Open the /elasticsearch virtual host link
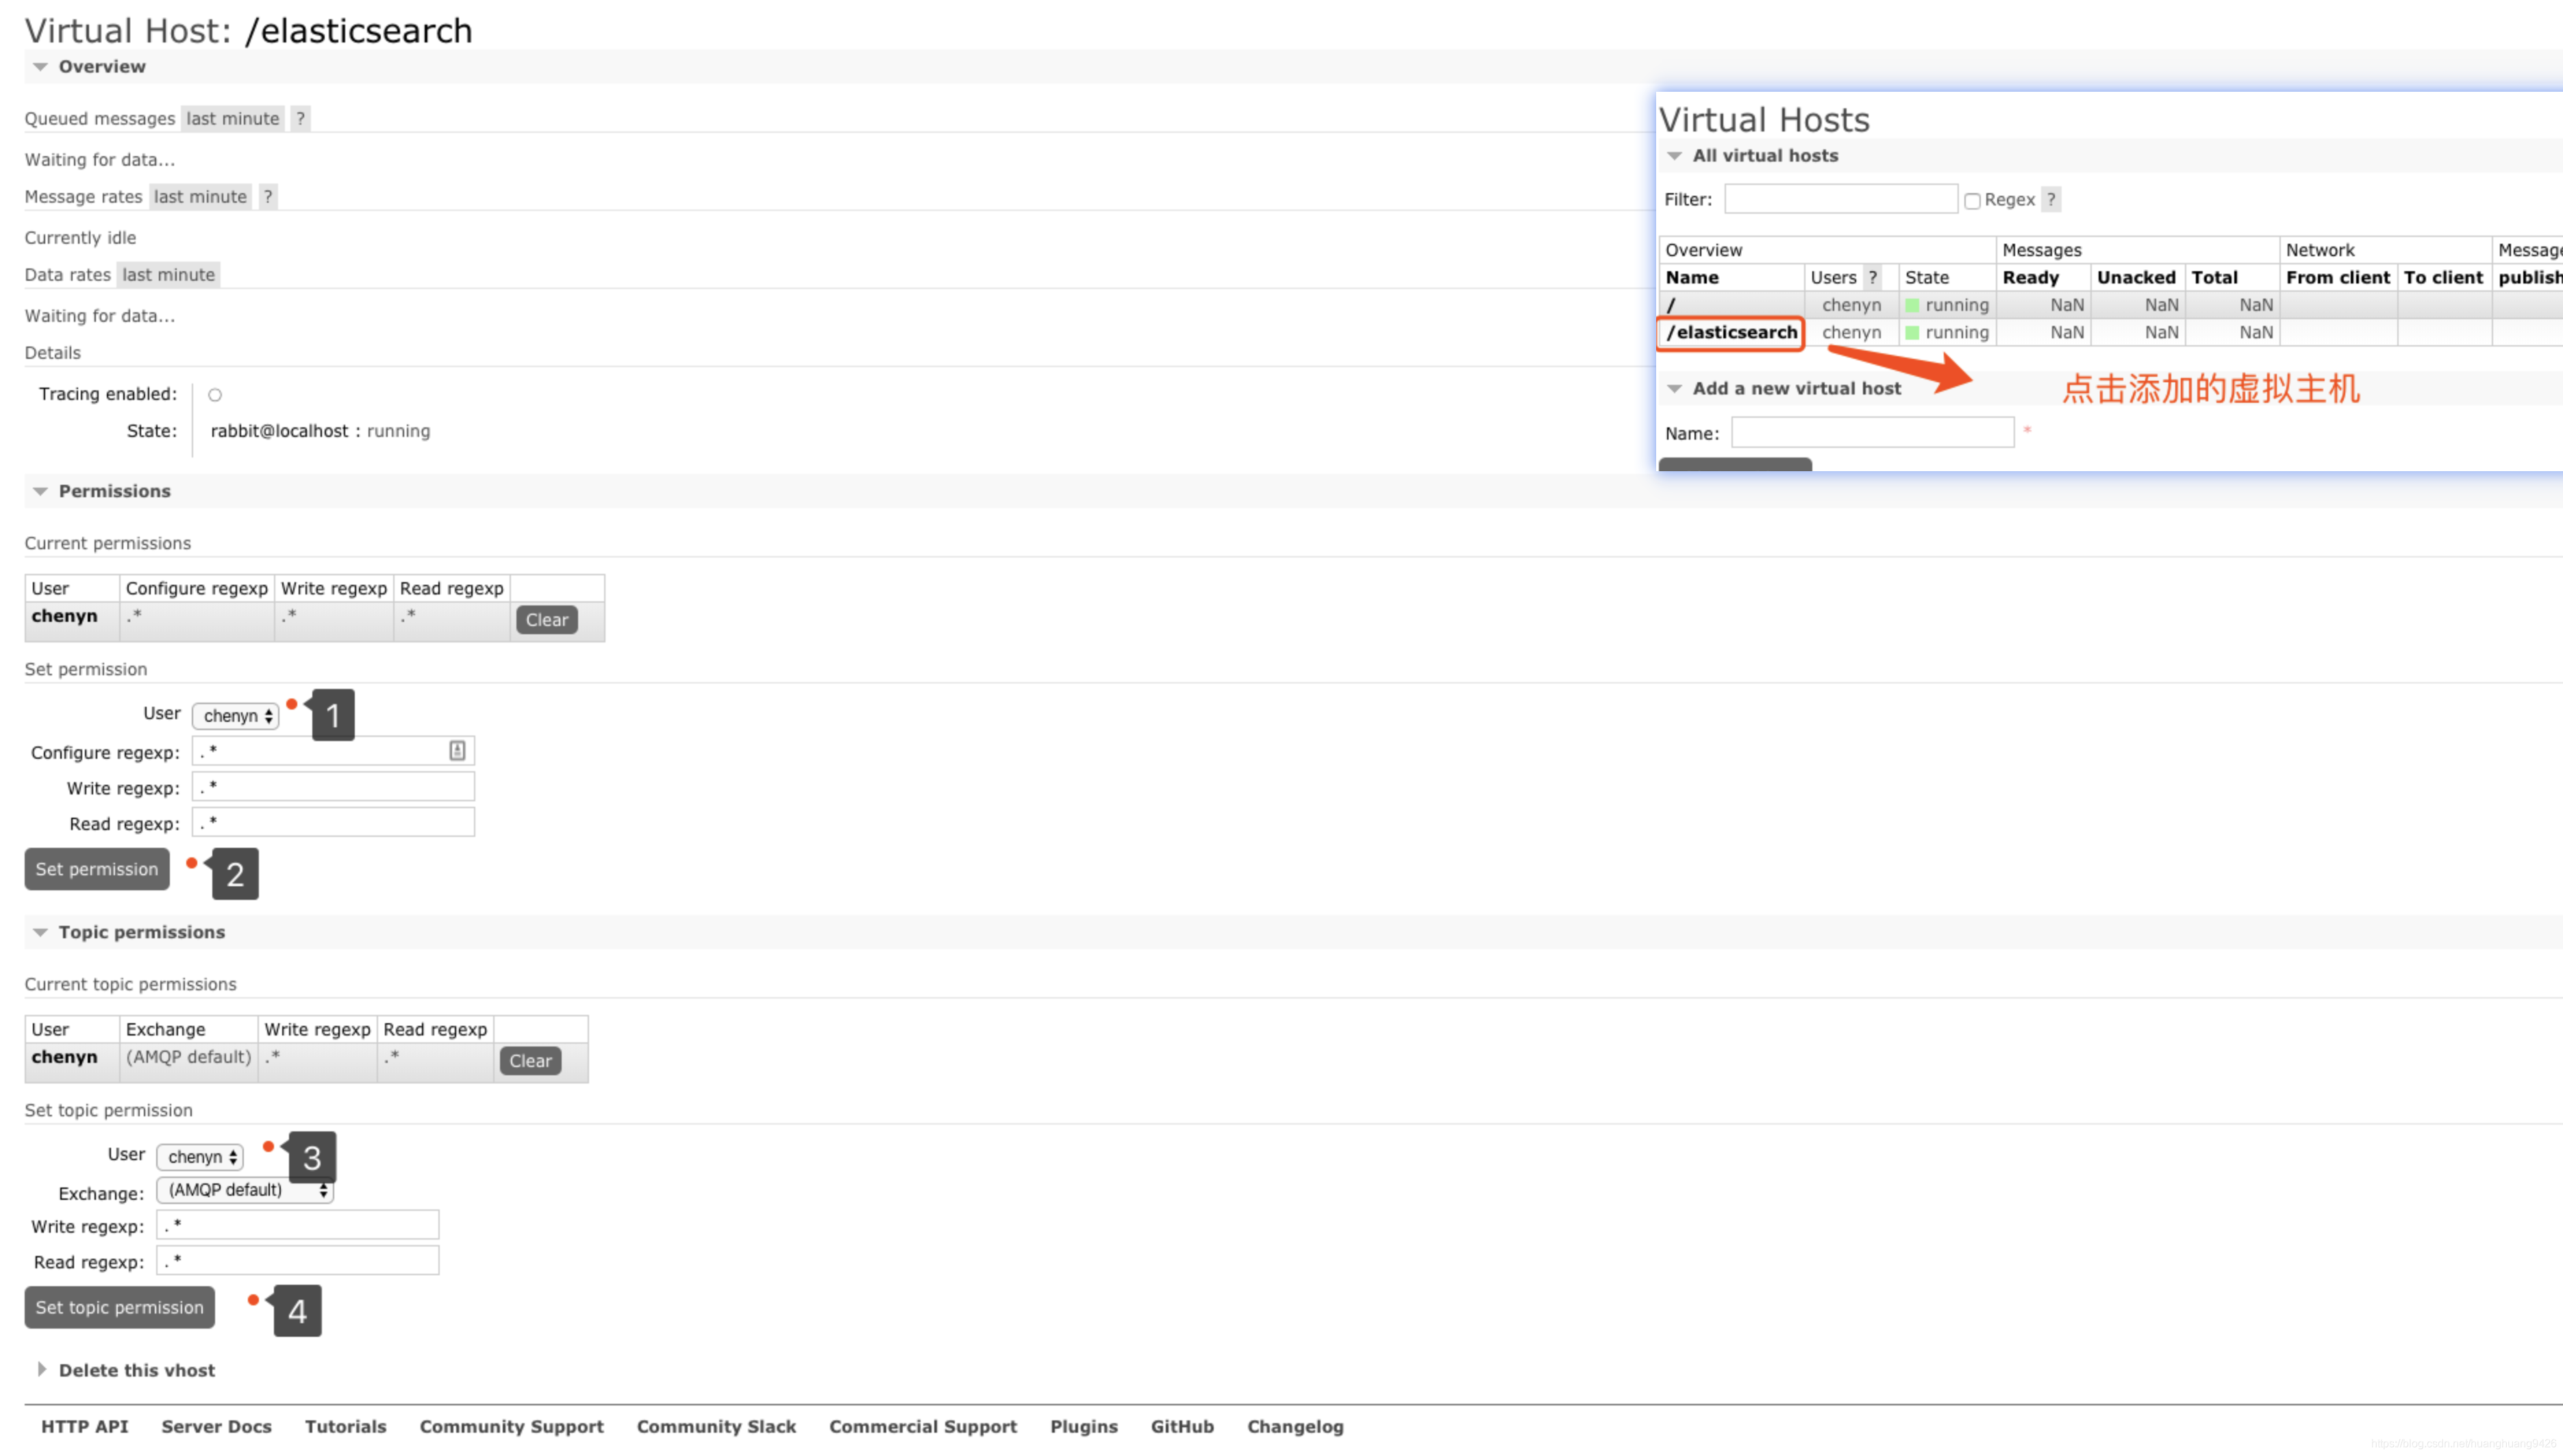The image size is (2563, 1456). (1732, 332)
